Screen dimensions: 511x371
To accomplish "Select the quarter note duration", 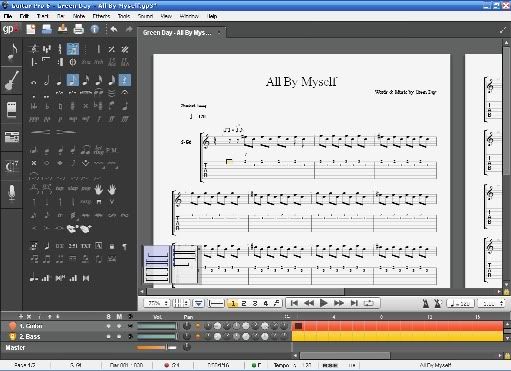I will pos(60,80).
